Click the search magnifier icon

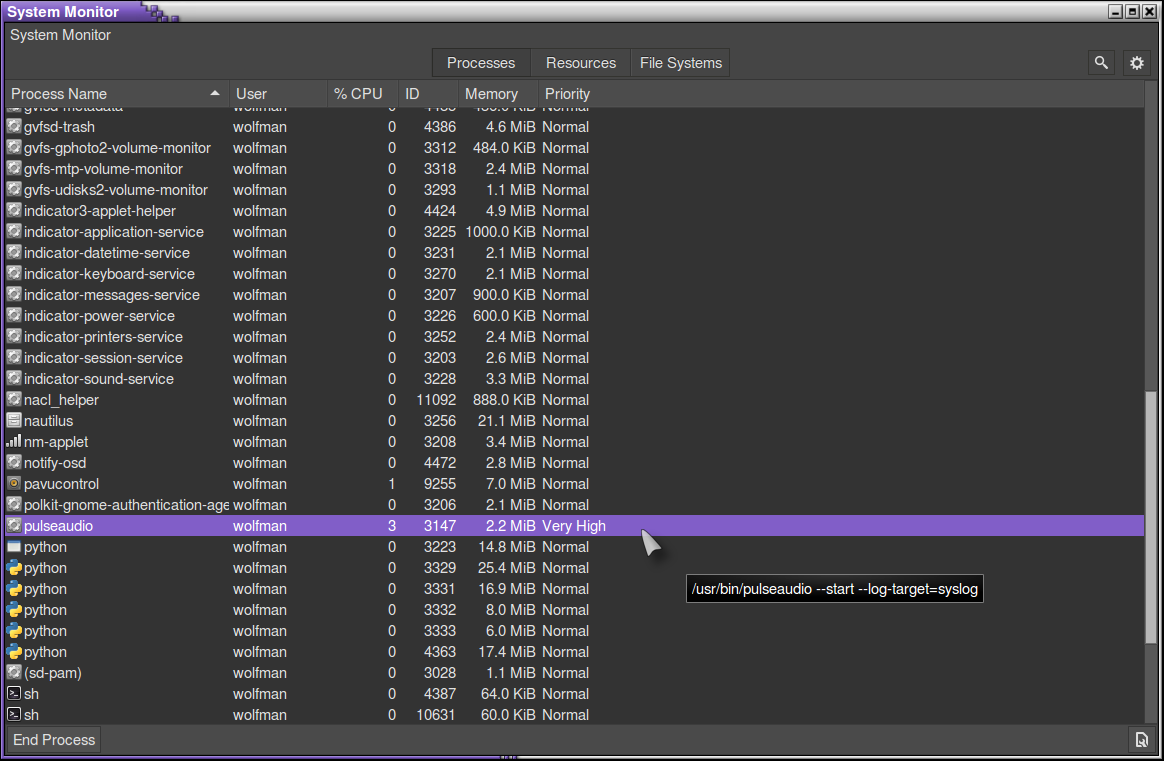(1101, 63)
